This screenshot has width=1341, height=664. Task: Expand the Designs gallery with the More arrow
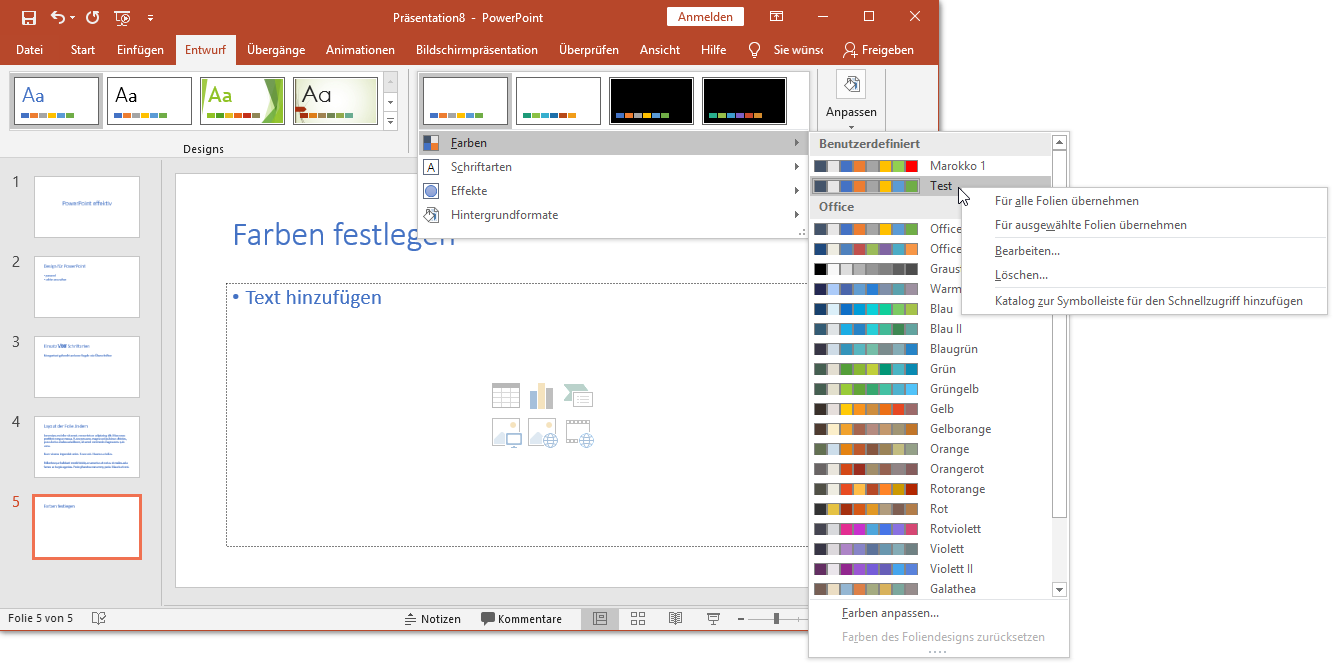390,121
